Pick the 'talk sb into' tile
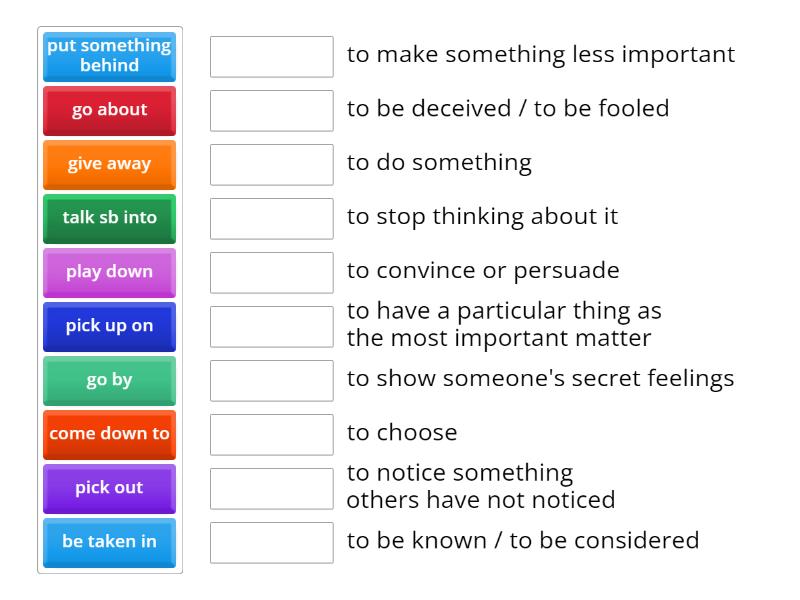Image resolution: width=800 pixels, height=600 pixels. (x=108, y=218)
